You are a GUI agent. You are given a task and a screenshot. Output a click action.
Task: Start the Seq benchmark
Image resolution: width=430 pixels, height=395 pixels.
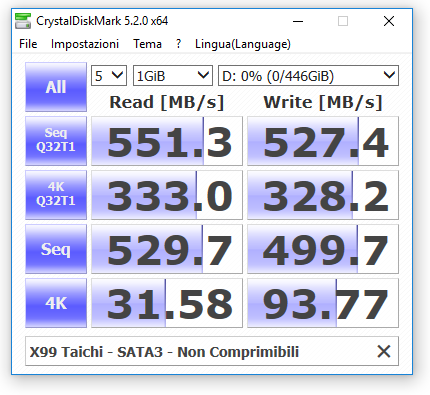click(56, 249)
